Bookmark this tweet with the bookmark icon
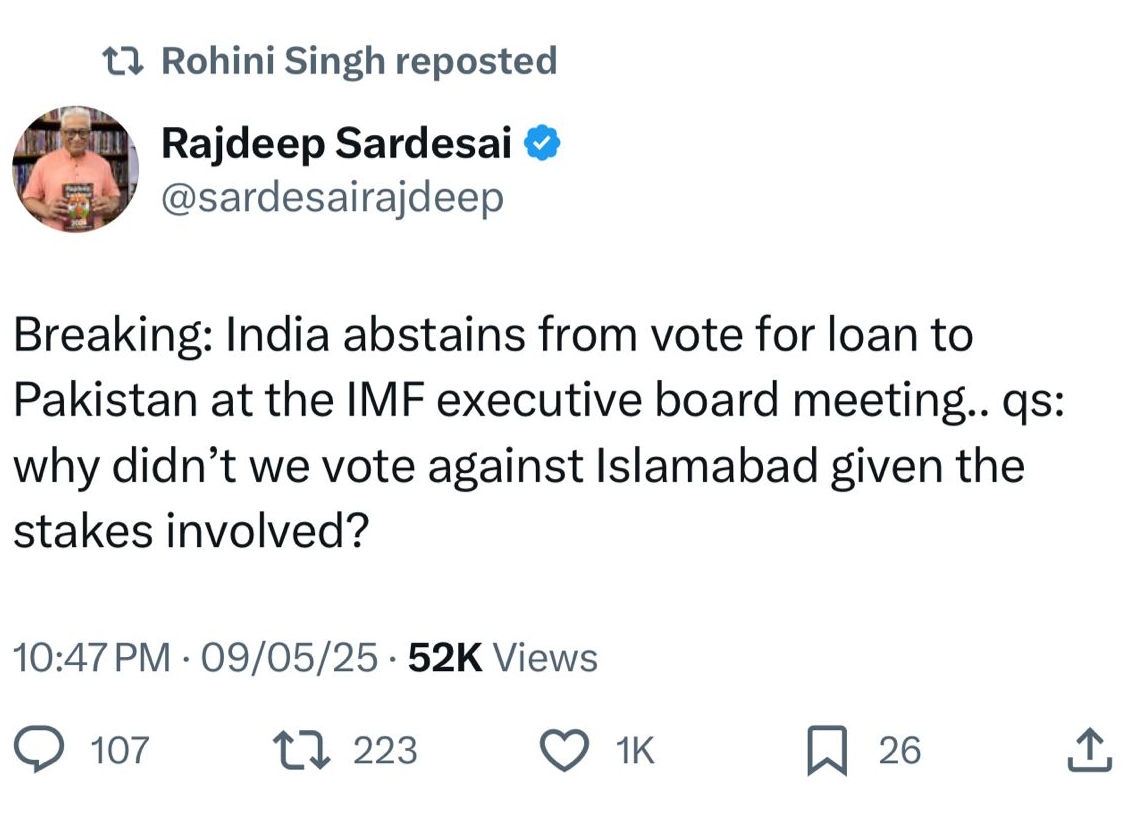This screenshot has height=827, width=1127. click(827, 751)
